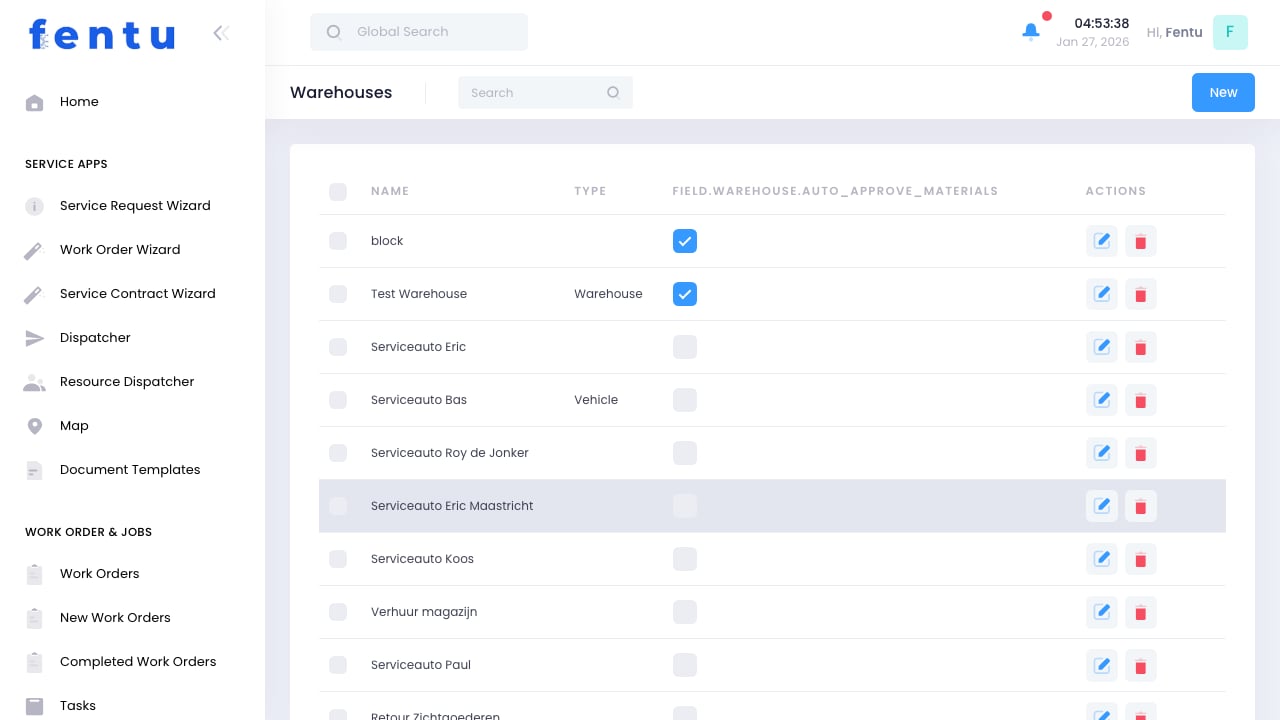The width and height of the screenshot is (1280, 720).
Task: Click the Serviceauto Paul name
Action: [x=421, y=665]
